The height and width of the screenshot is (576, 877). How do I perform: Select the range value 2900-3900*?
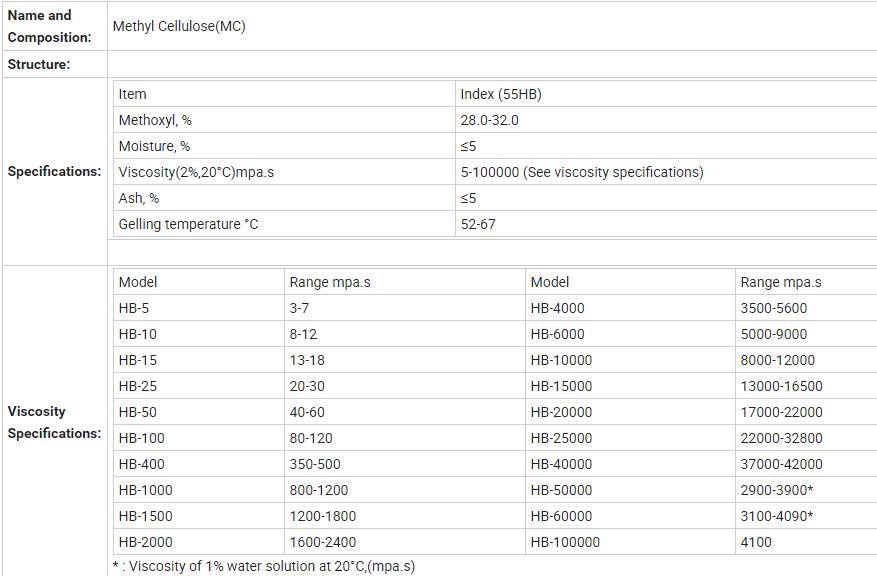point(778,490)
